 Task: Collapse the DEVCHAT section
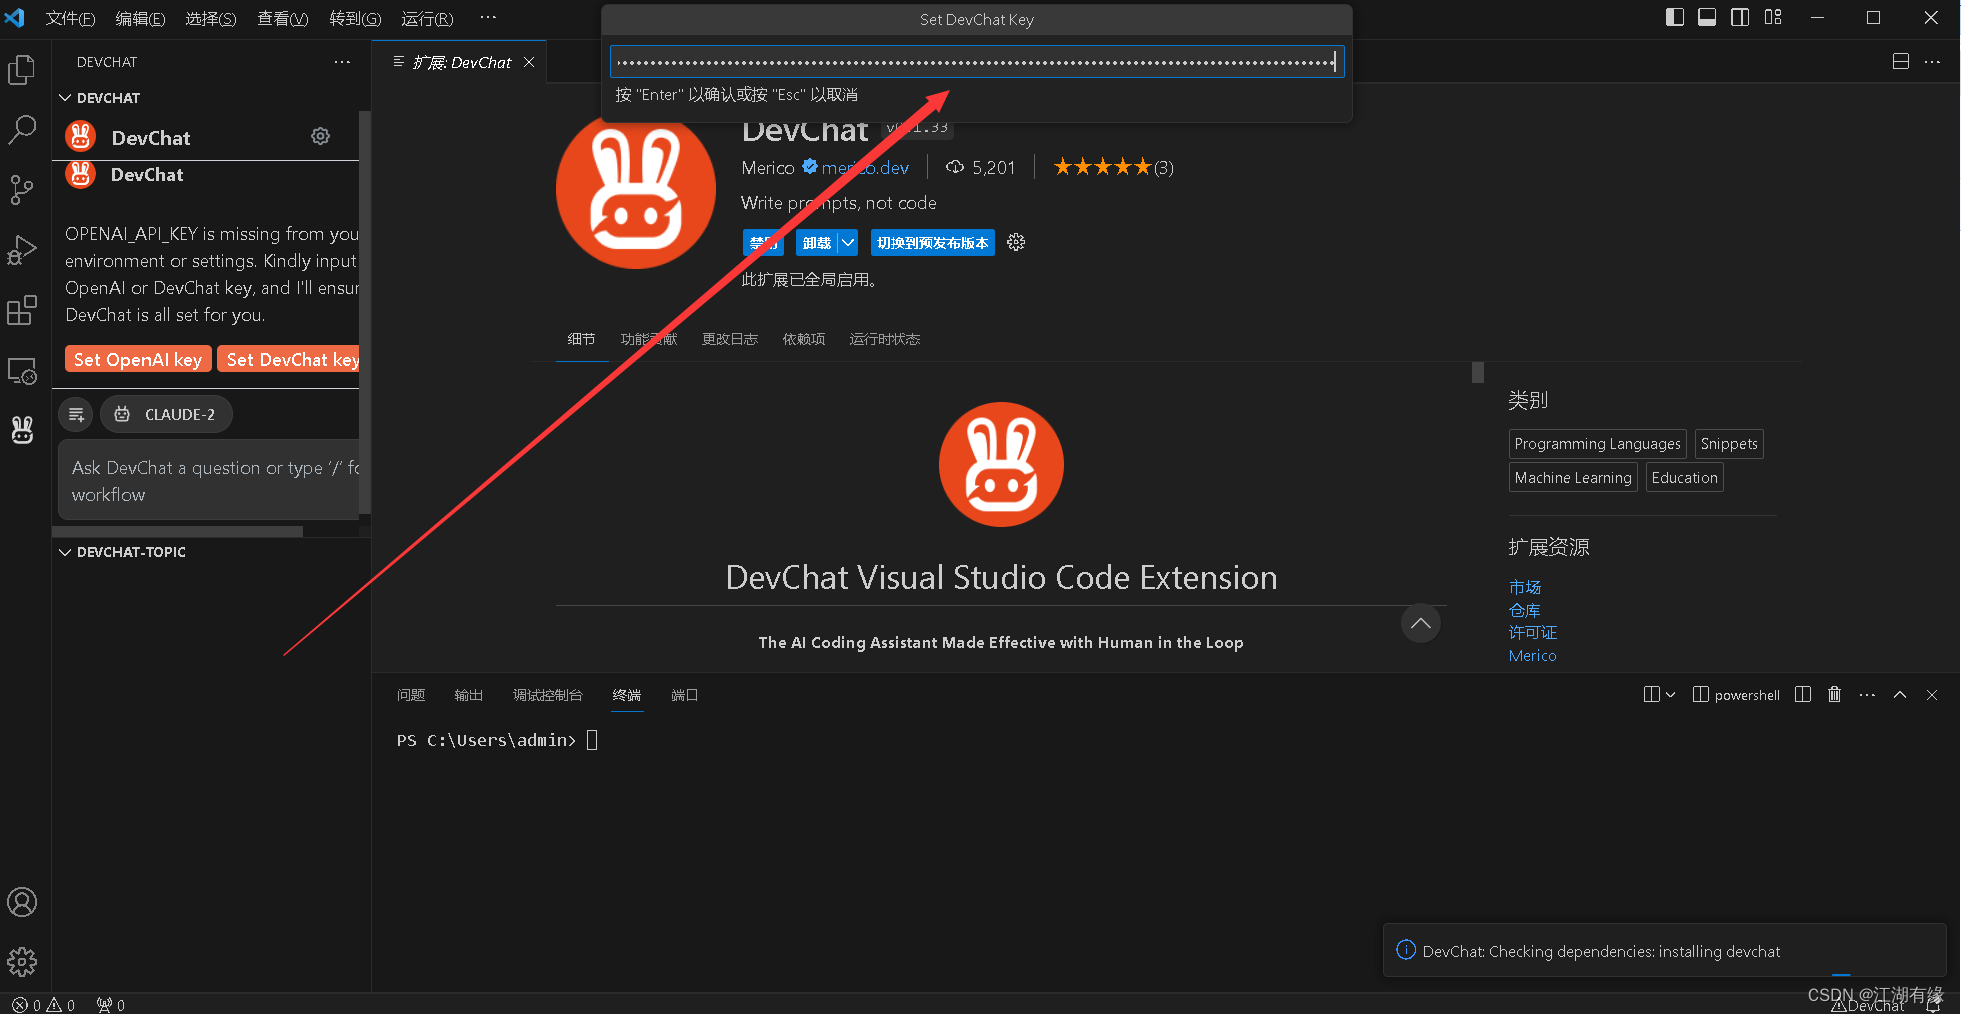[65, 98]
